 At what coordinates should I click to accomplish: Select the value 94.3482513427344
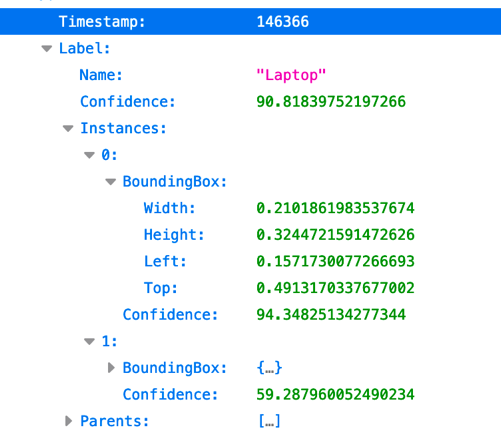click(x=331, y=315)
